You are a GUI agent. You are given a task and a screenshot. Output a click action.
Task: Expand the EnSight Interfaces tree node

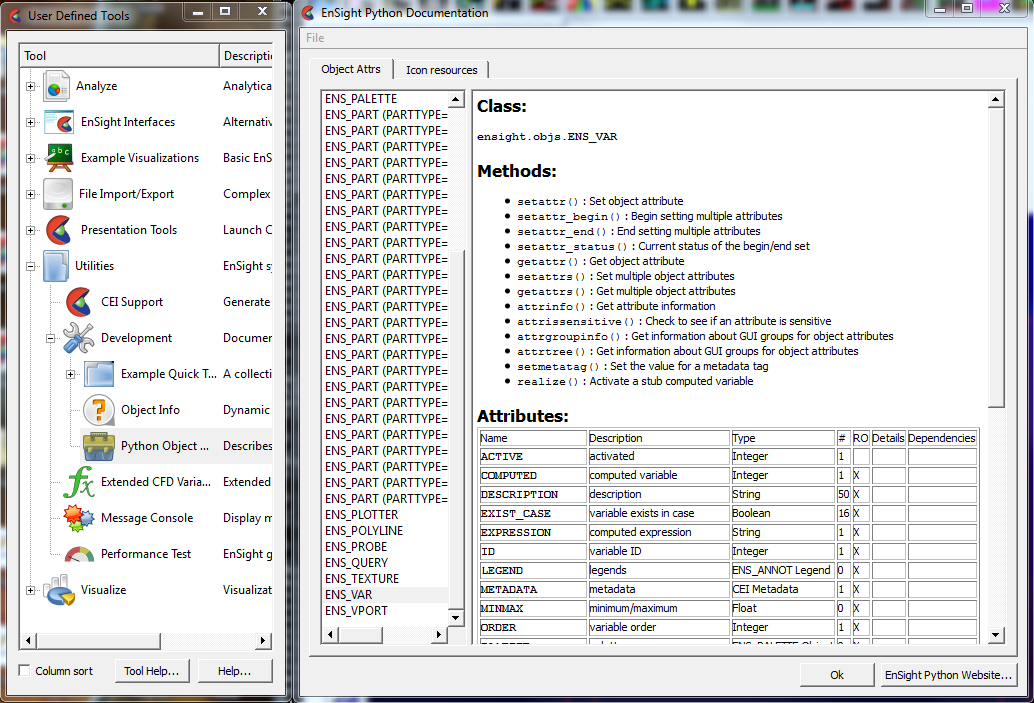click(x=30, y=122)
